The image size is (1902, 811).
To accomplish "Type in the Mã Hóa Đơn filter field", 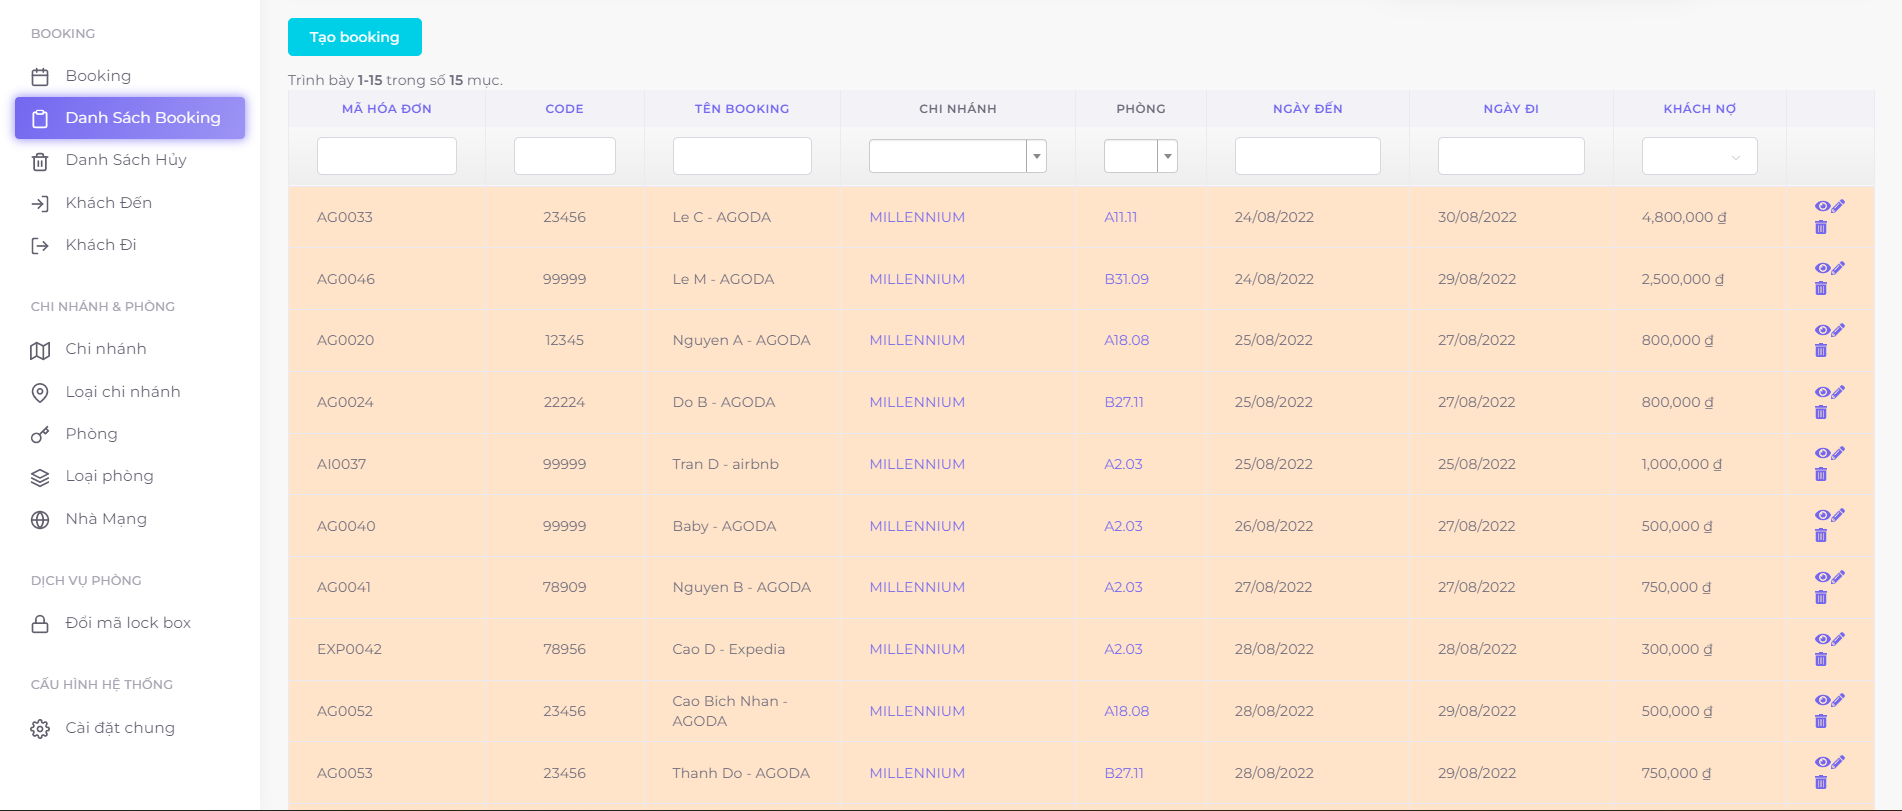I will click(x=387, y=156).
